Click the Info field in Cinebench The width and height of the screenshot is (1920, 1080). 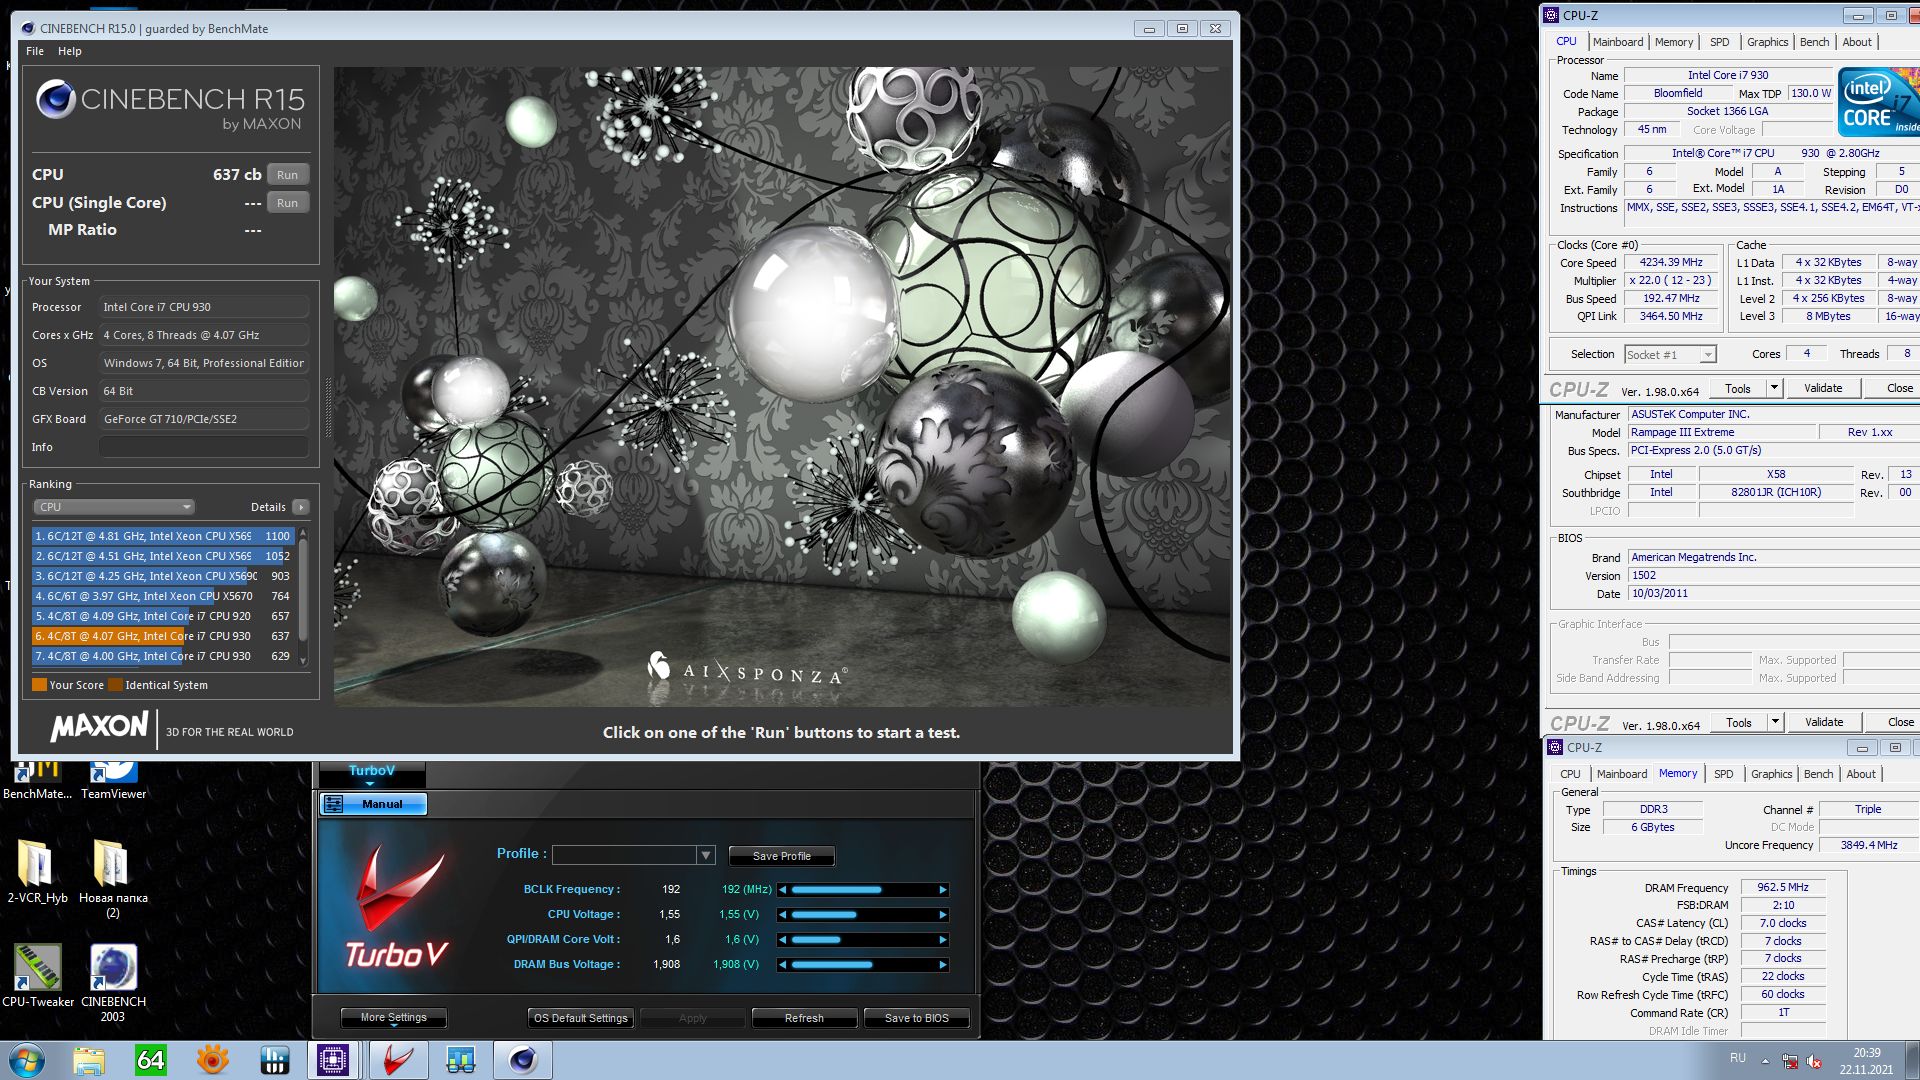(x=204, y=447)
